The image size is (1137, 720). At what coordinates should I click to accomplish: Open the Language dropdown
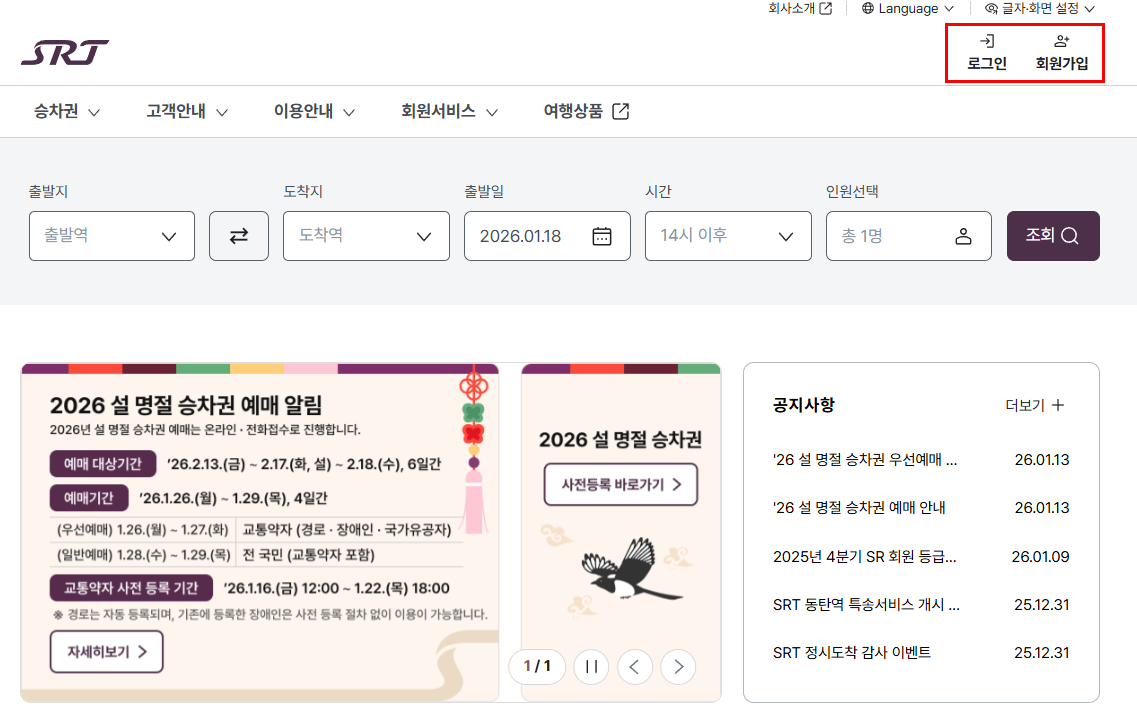[908, 9]
